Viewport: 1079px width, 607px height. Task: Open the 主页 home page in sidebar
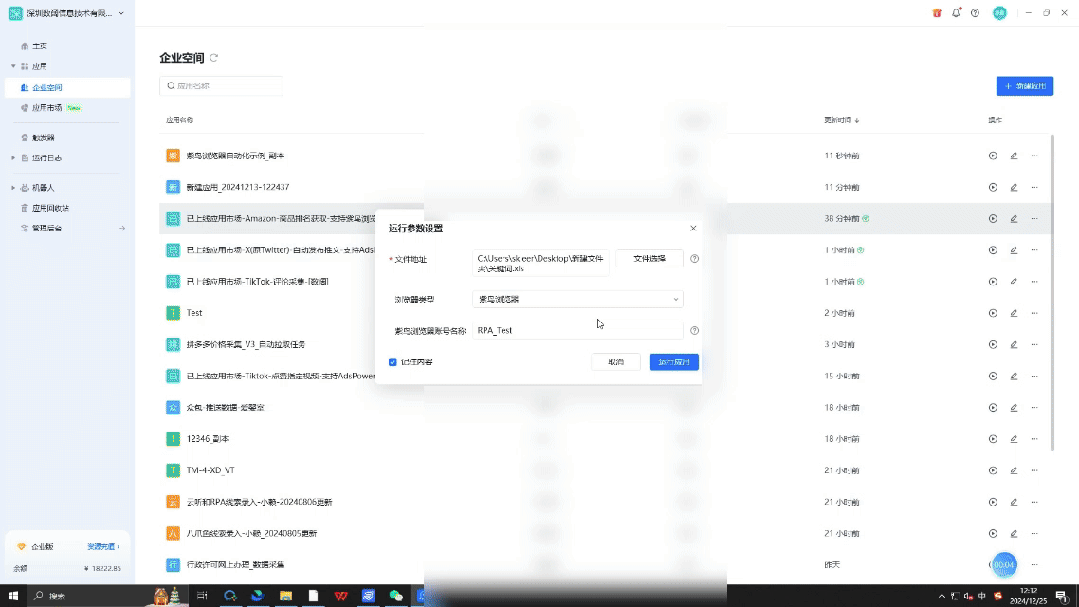[39, 44]
